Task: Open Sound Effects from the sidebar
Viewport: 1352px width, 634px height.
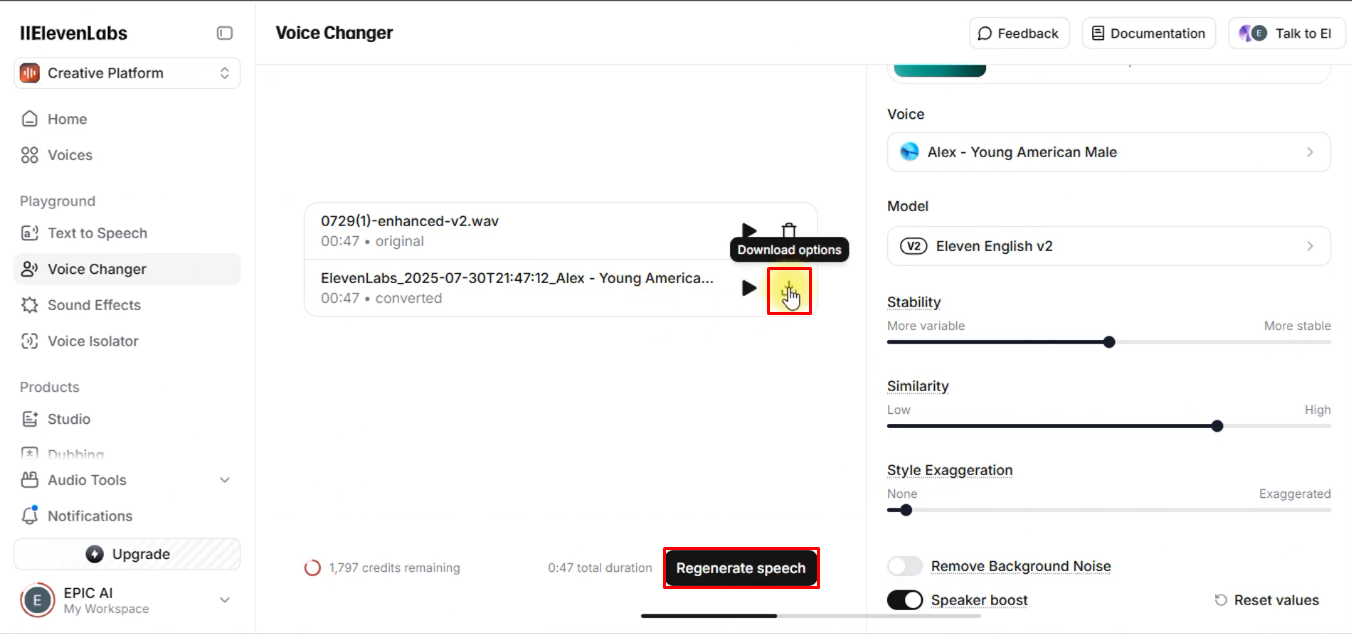Action: coord(94,305)
